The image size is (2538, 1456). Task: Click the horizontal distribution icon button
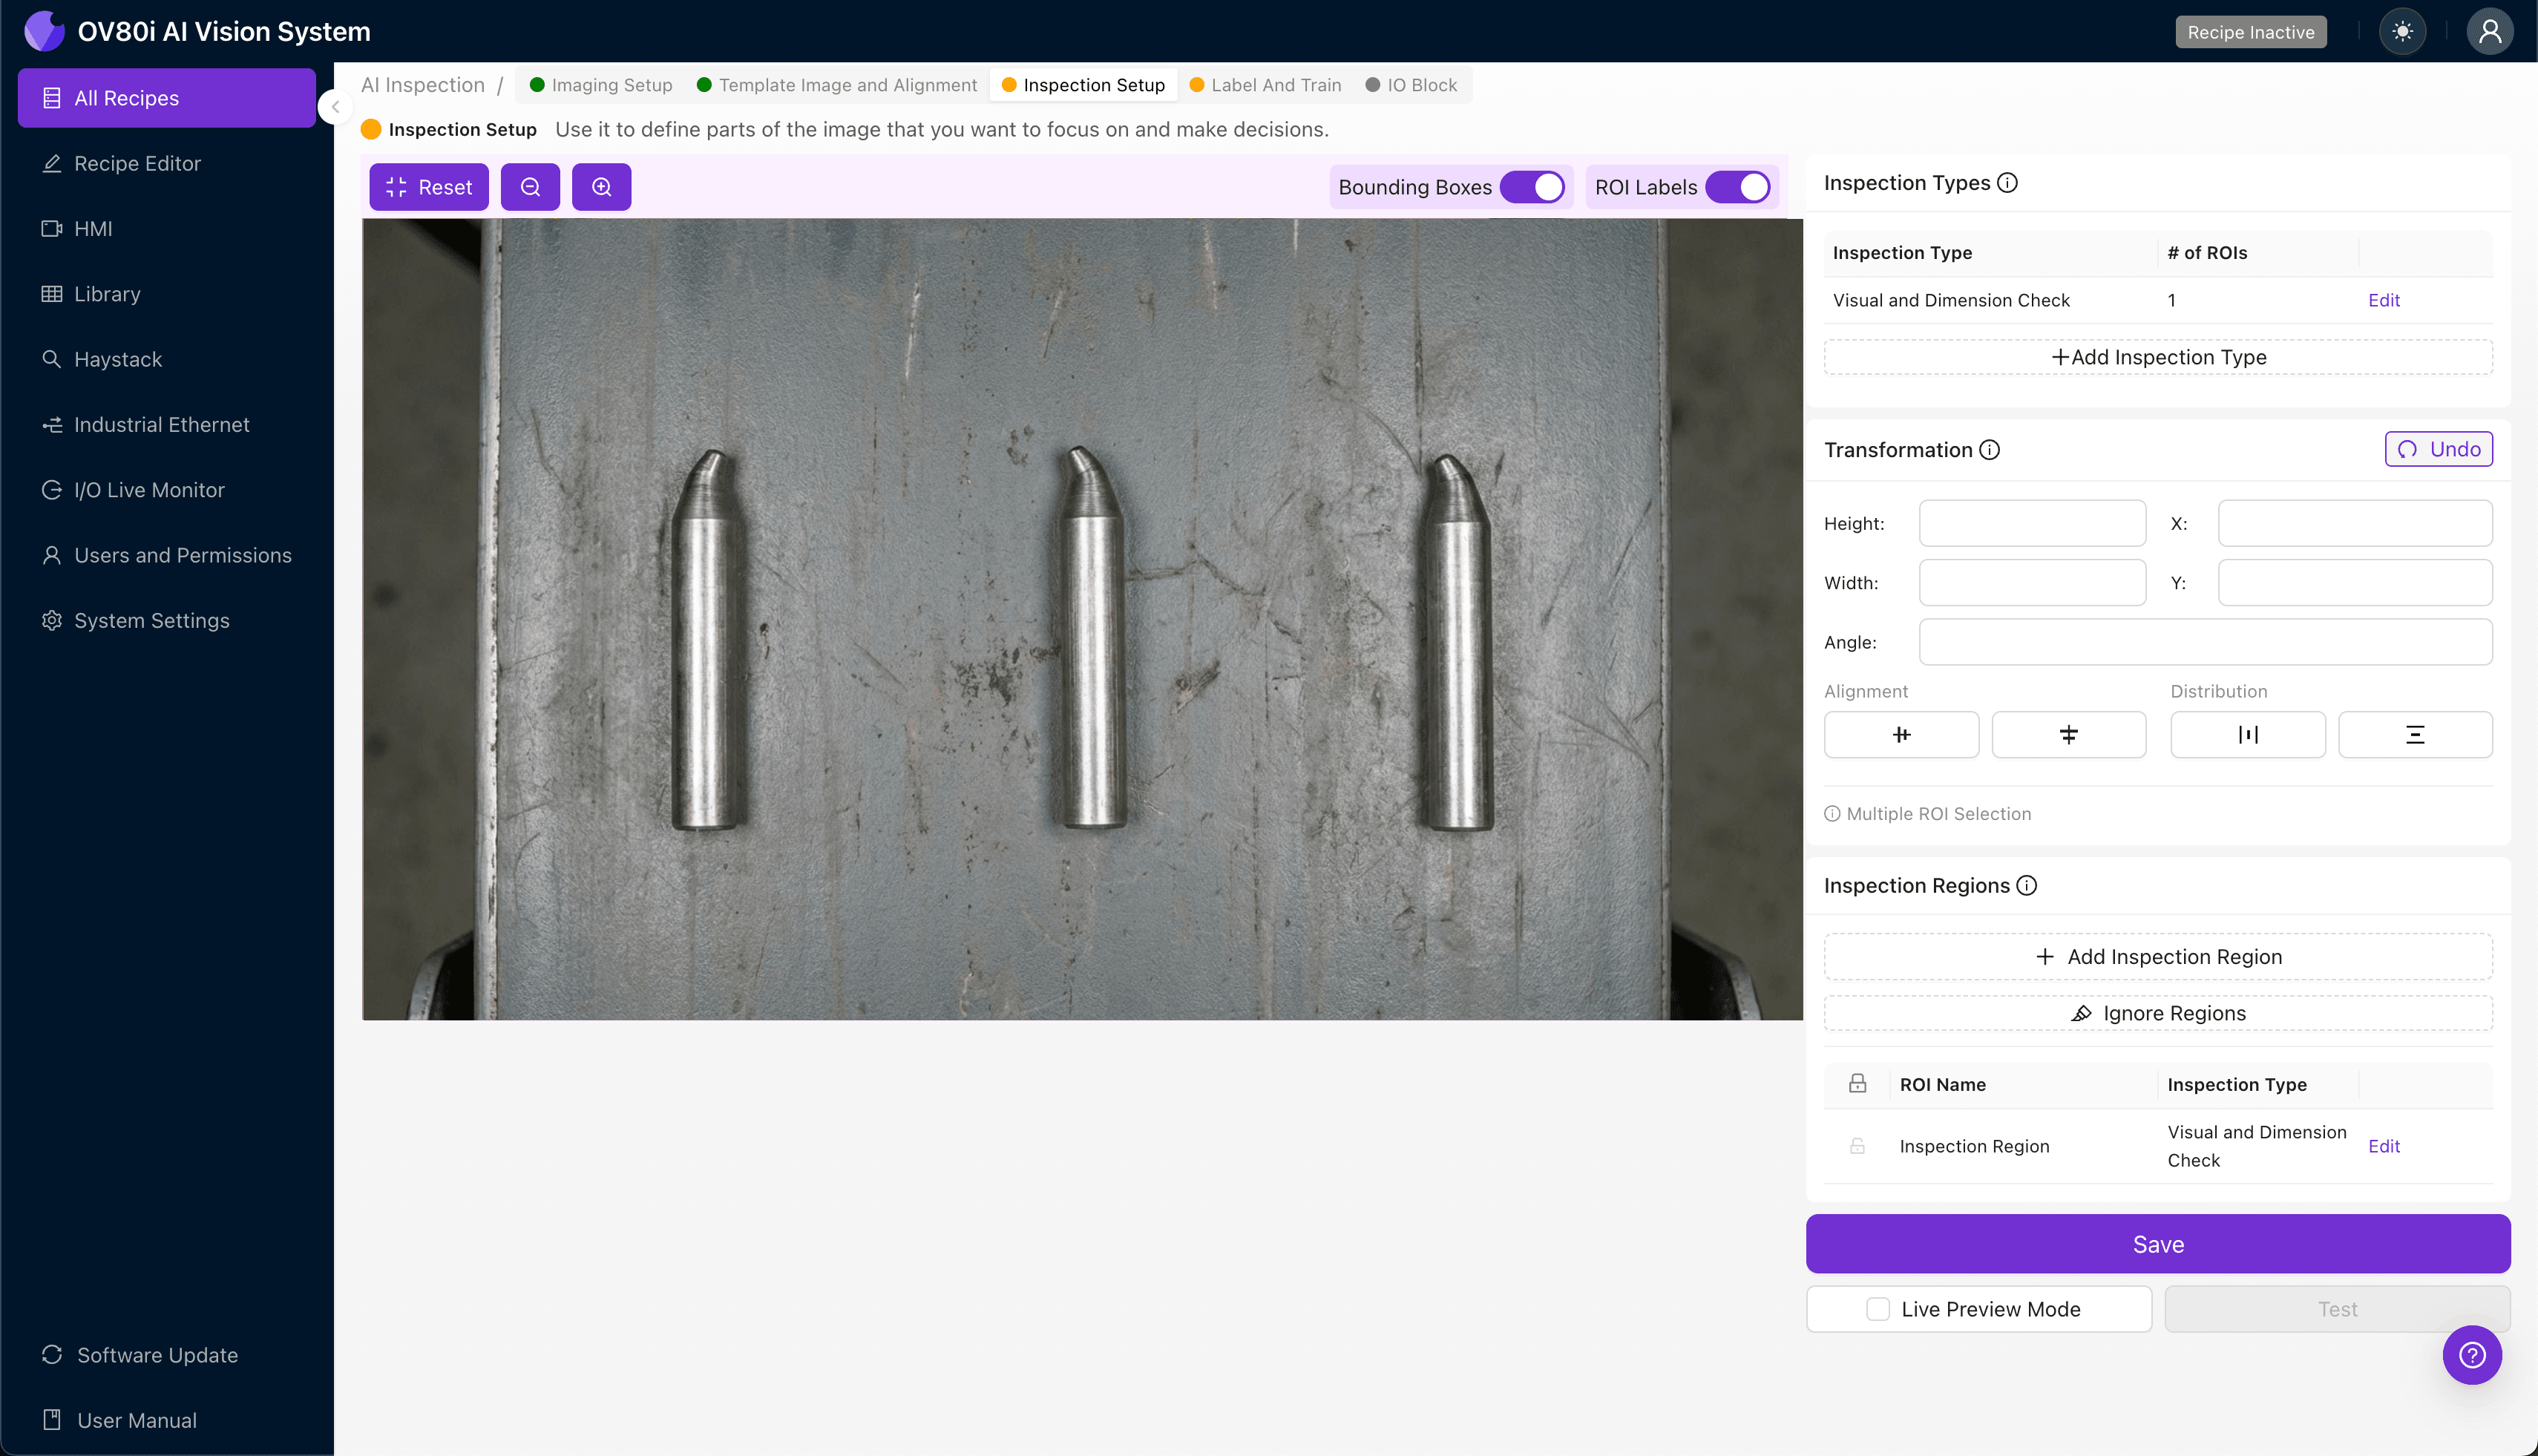(2247, 735)
